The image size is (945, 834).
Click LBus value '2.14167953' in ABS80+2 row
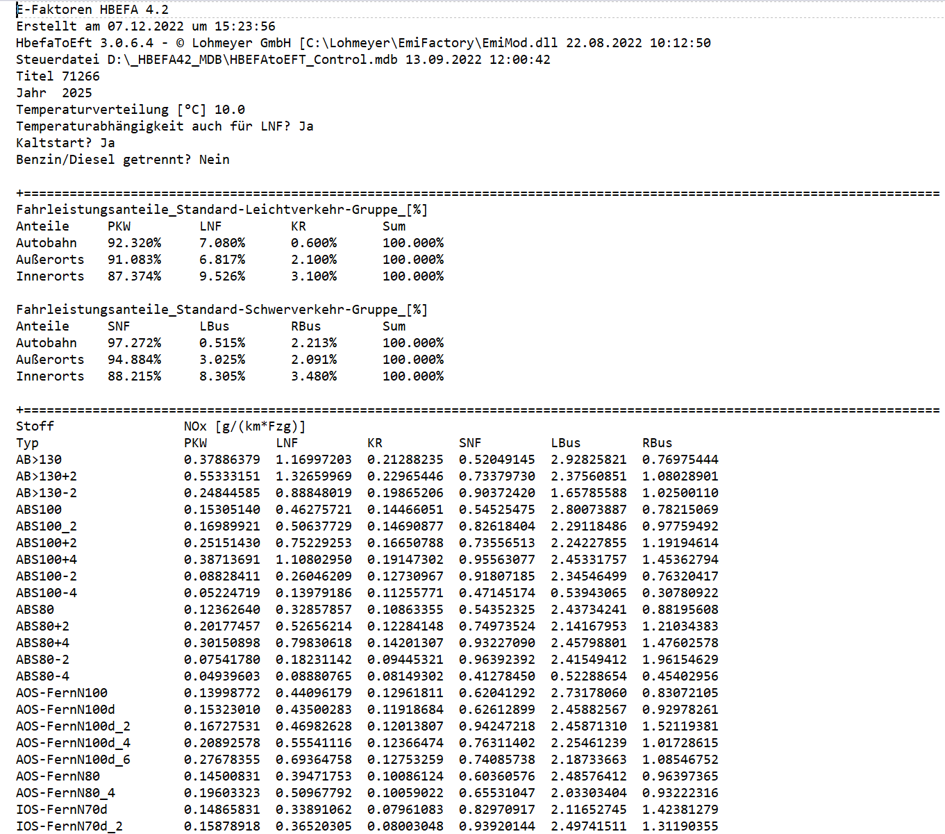[588, 627]
